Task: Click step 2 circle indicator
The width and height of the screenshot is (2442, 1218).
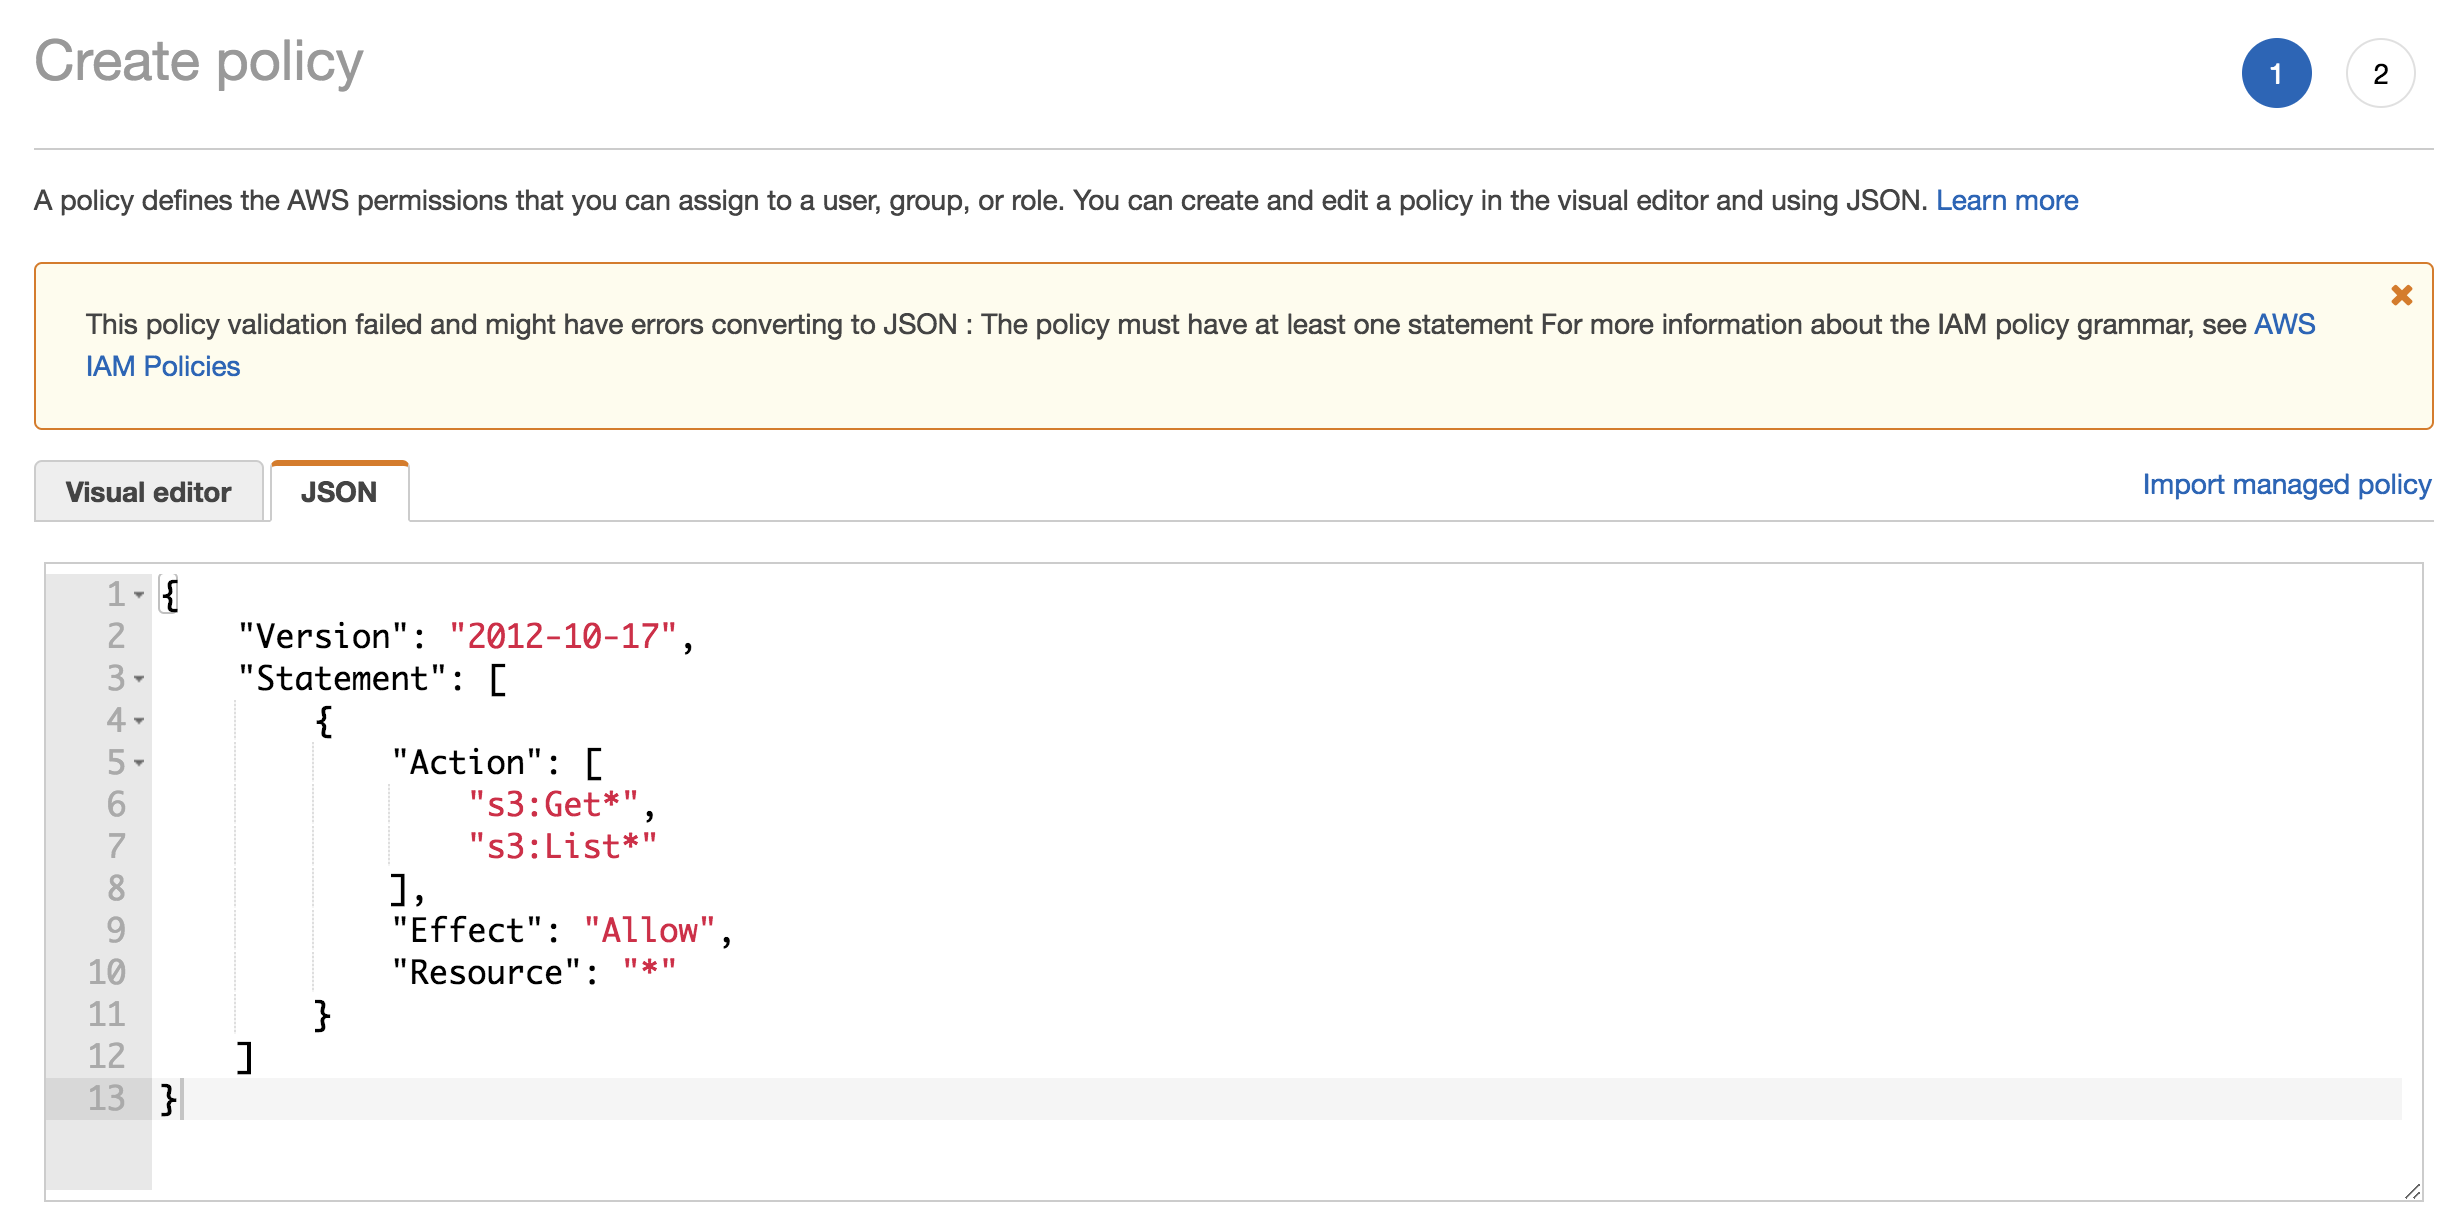Action: 2380,74
